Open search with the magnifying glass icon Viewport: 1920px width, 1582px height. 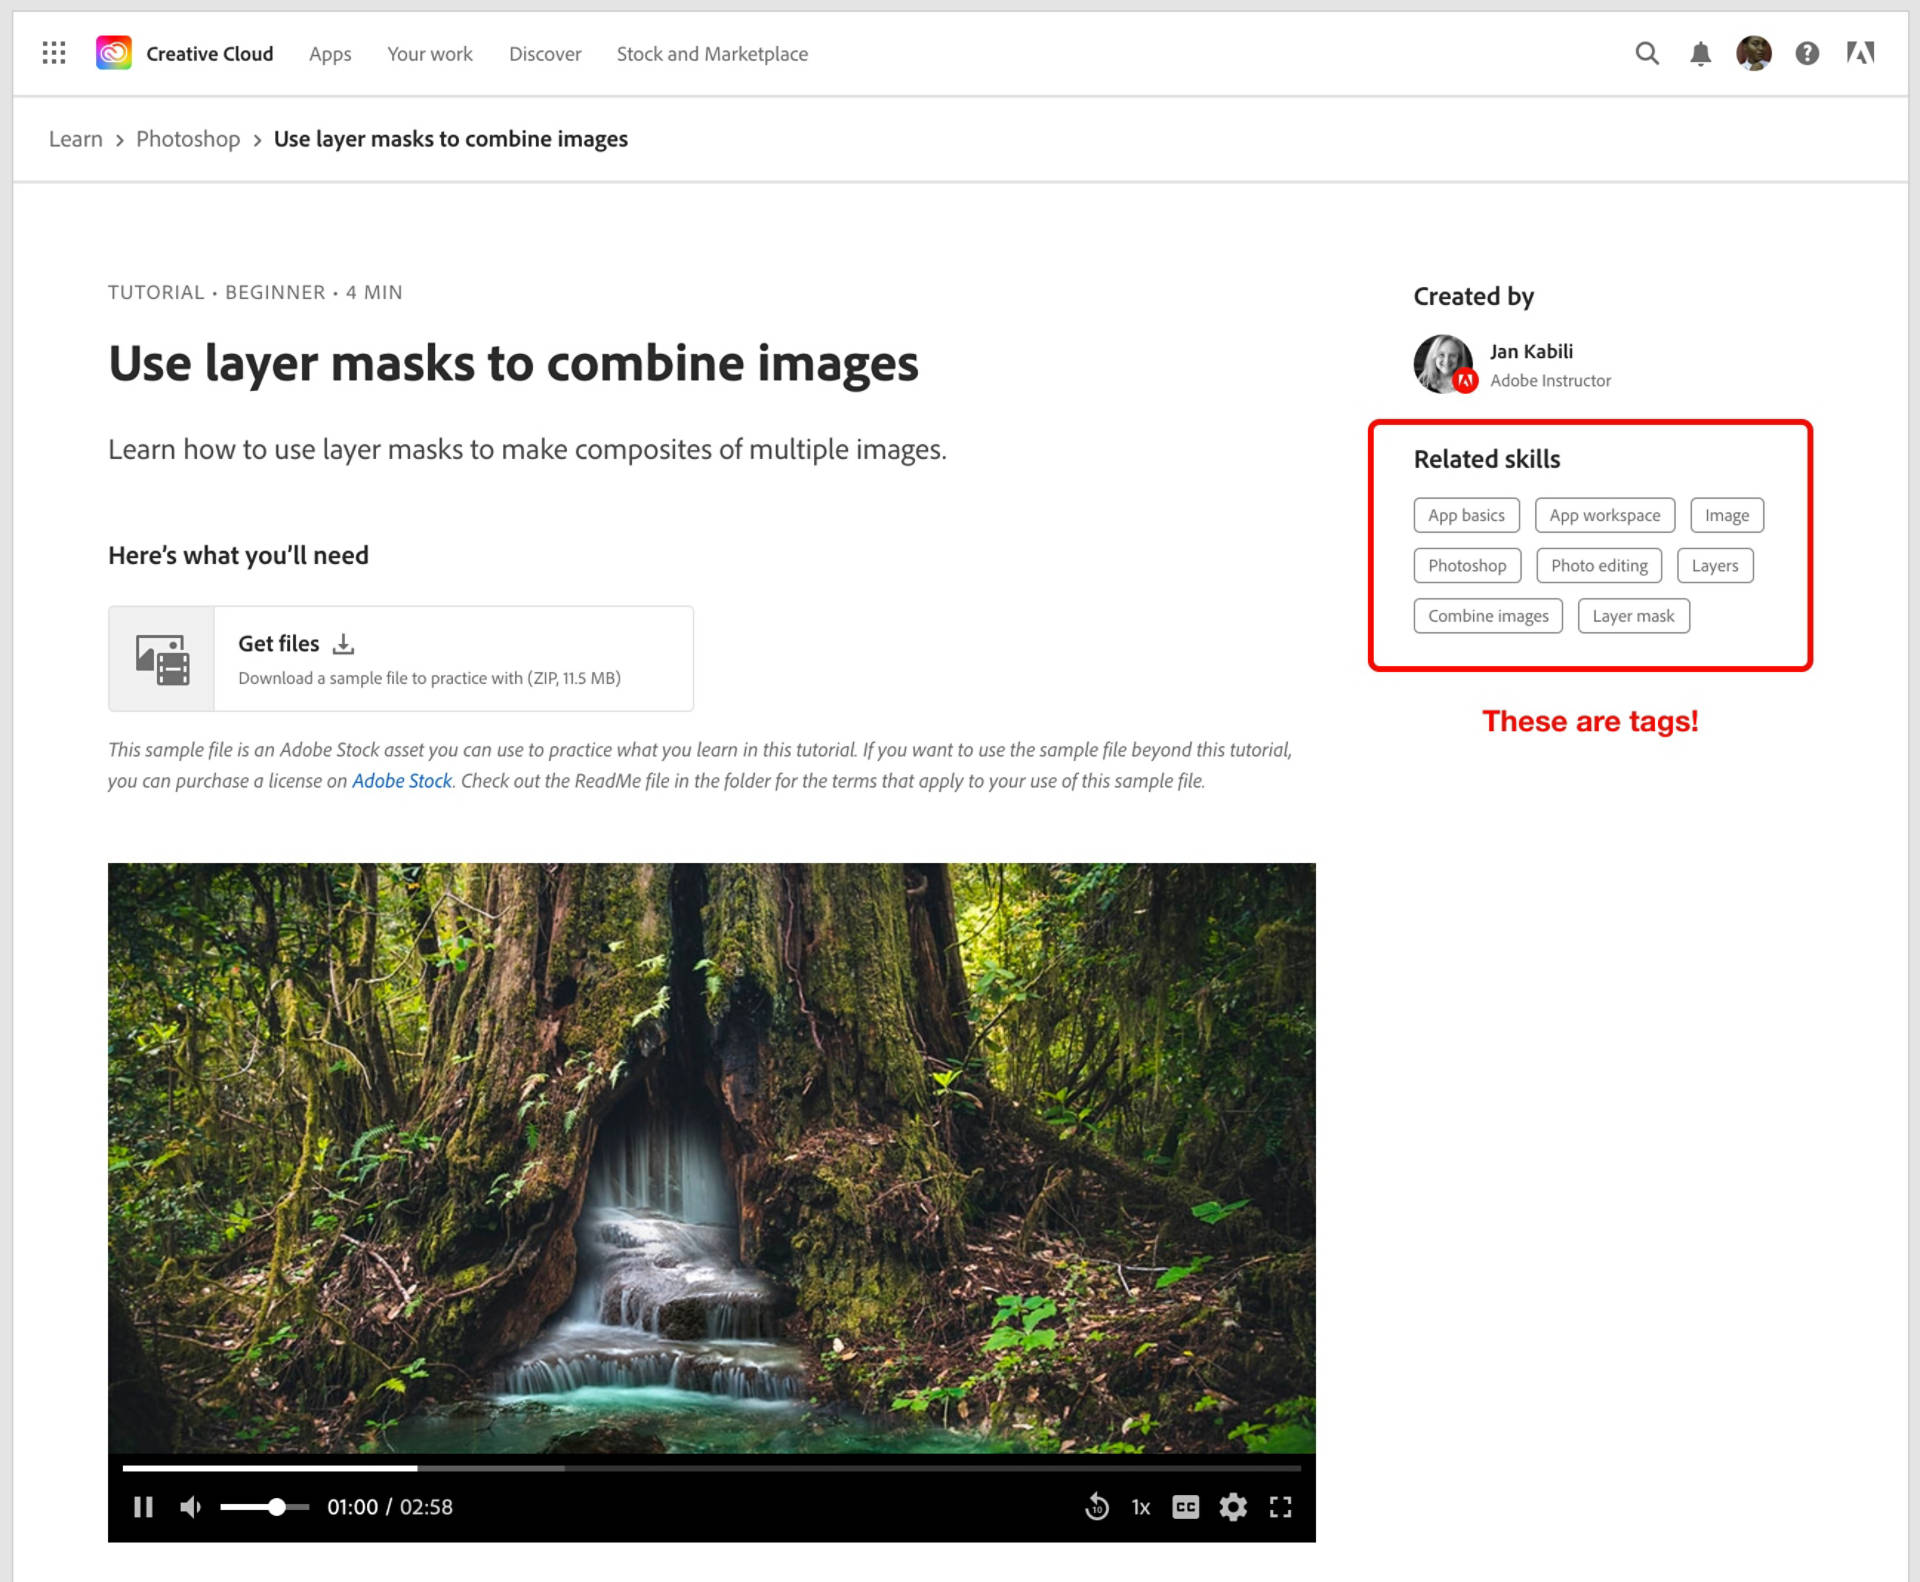click(x=1646, y=53)
